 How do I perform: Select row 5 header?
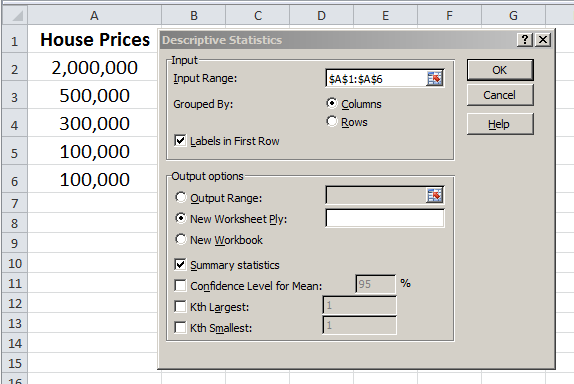tap(15, 151)
